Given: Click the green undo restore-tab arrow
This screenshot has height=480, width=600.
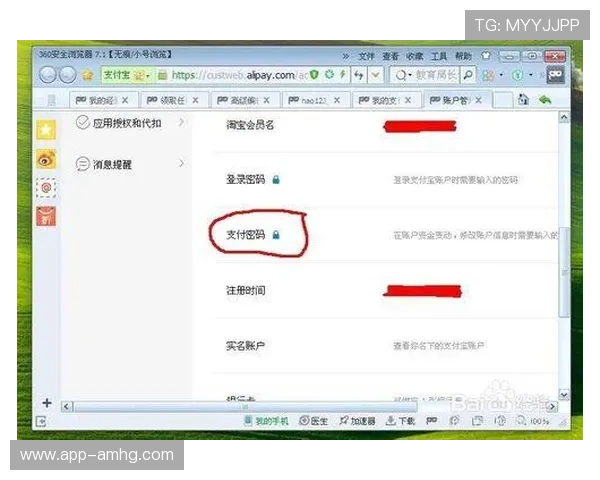Looking at the screenshot, I should tap(545, 100).
